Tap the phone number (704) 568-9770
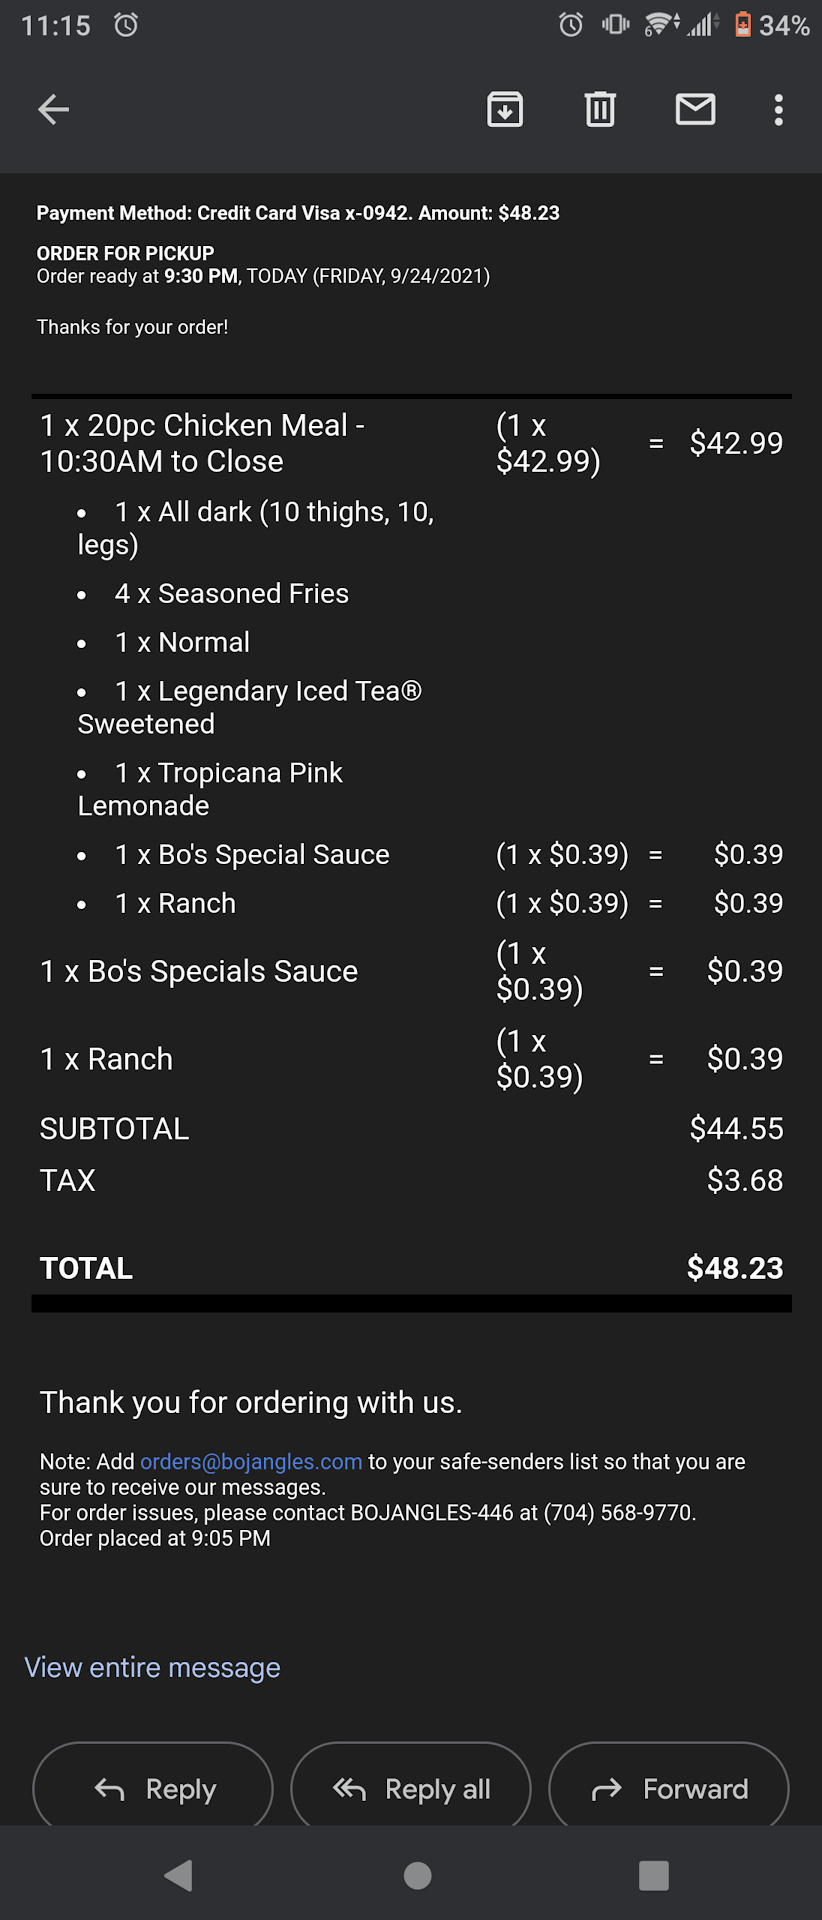This screenshot has width=822, height=1920. tap(619, 1513)
